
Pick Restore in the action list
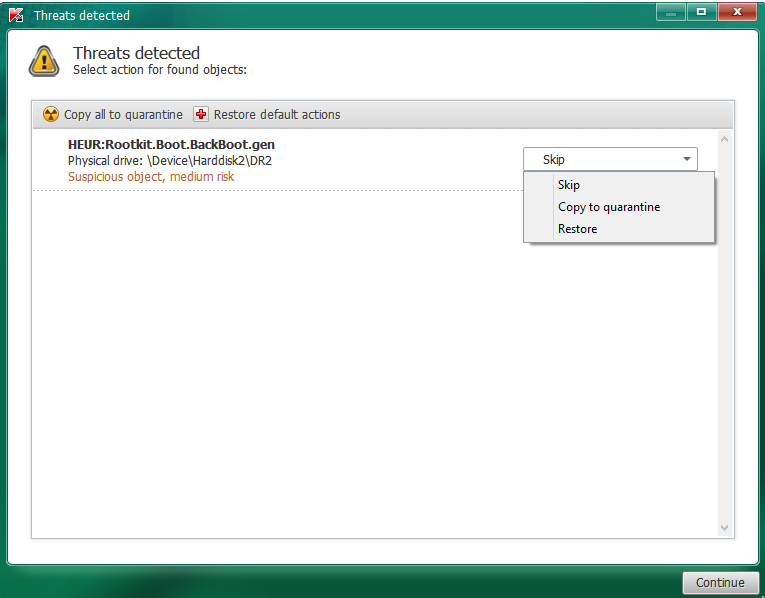[x=577, y=229]
